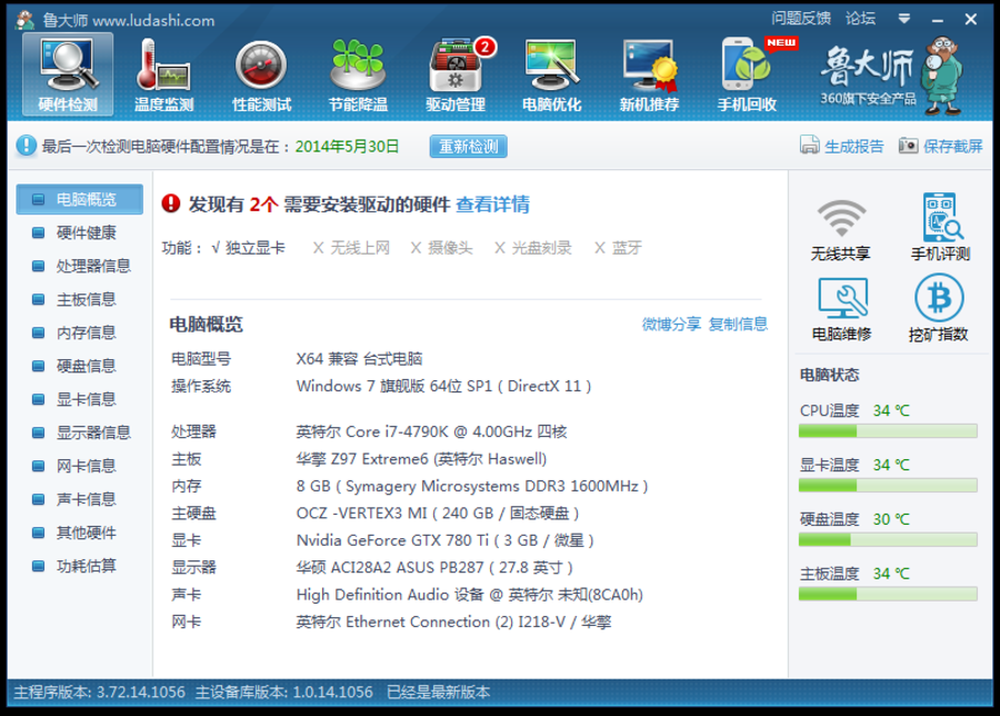This screenshot has height=716, width=1000.
Task: Click the red warning exclamation icon
Action: [x=171, y=203]
